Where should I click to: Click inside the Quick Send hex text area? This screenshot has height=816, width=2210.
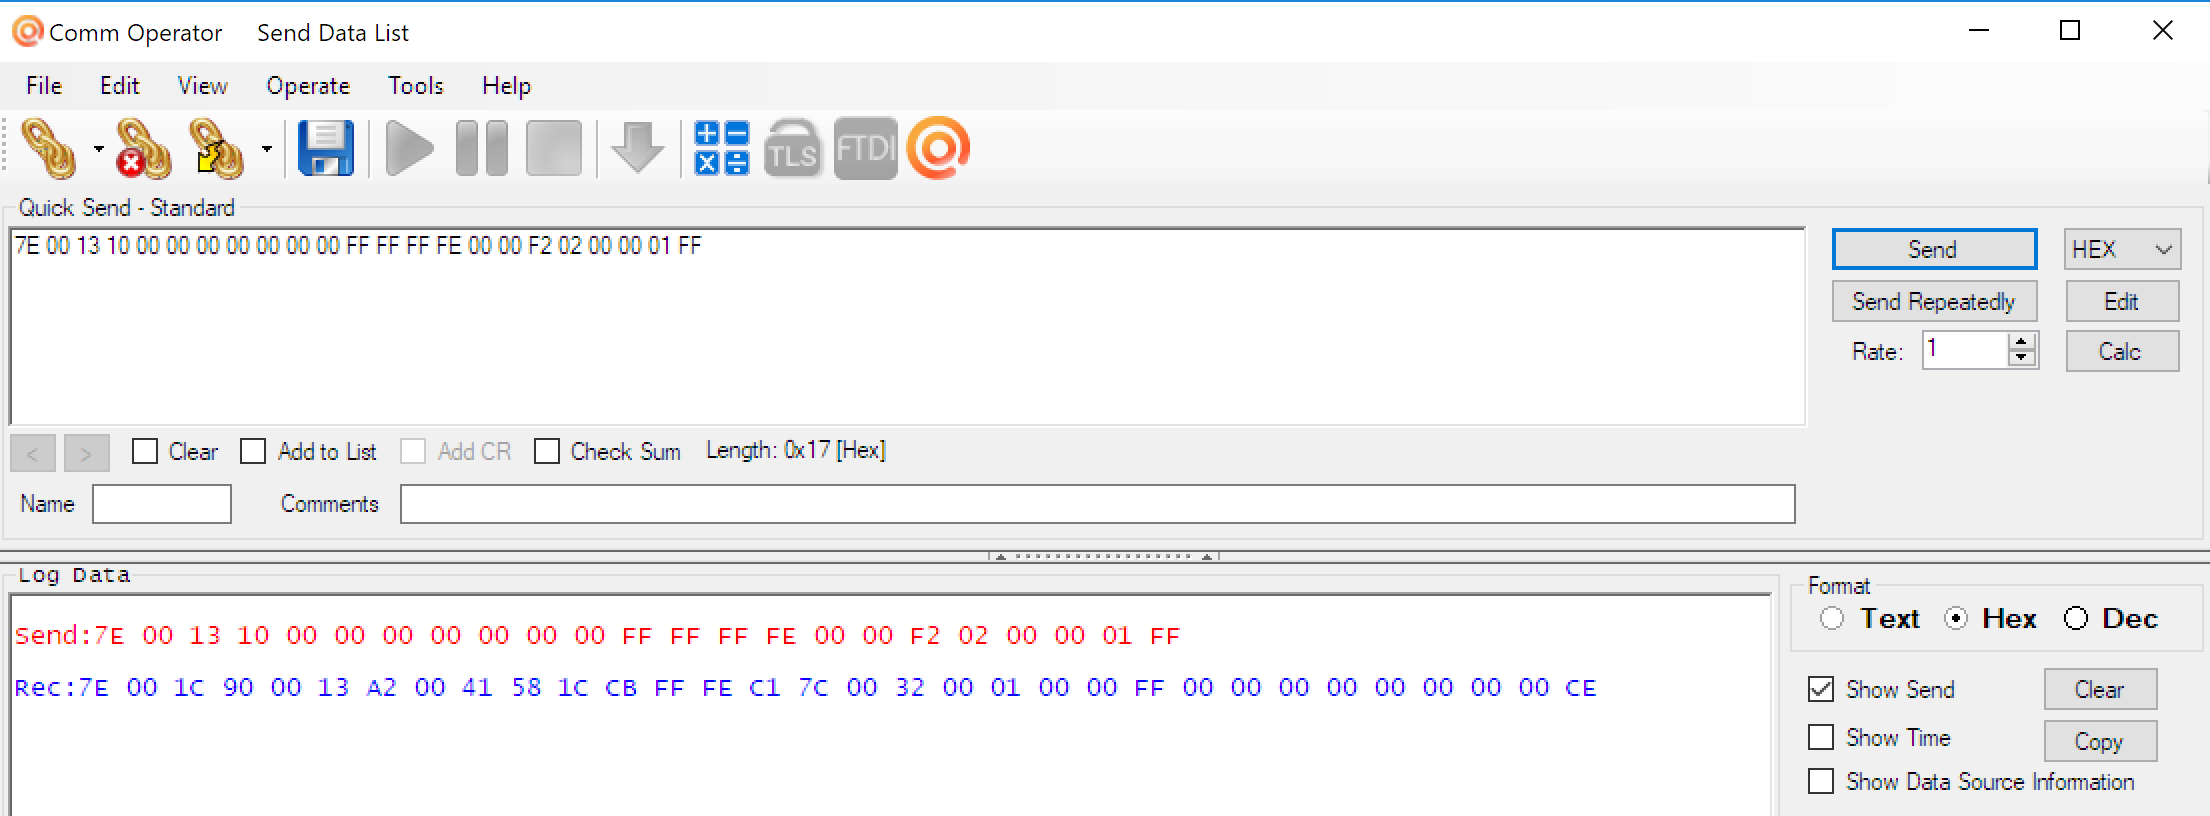907,326
